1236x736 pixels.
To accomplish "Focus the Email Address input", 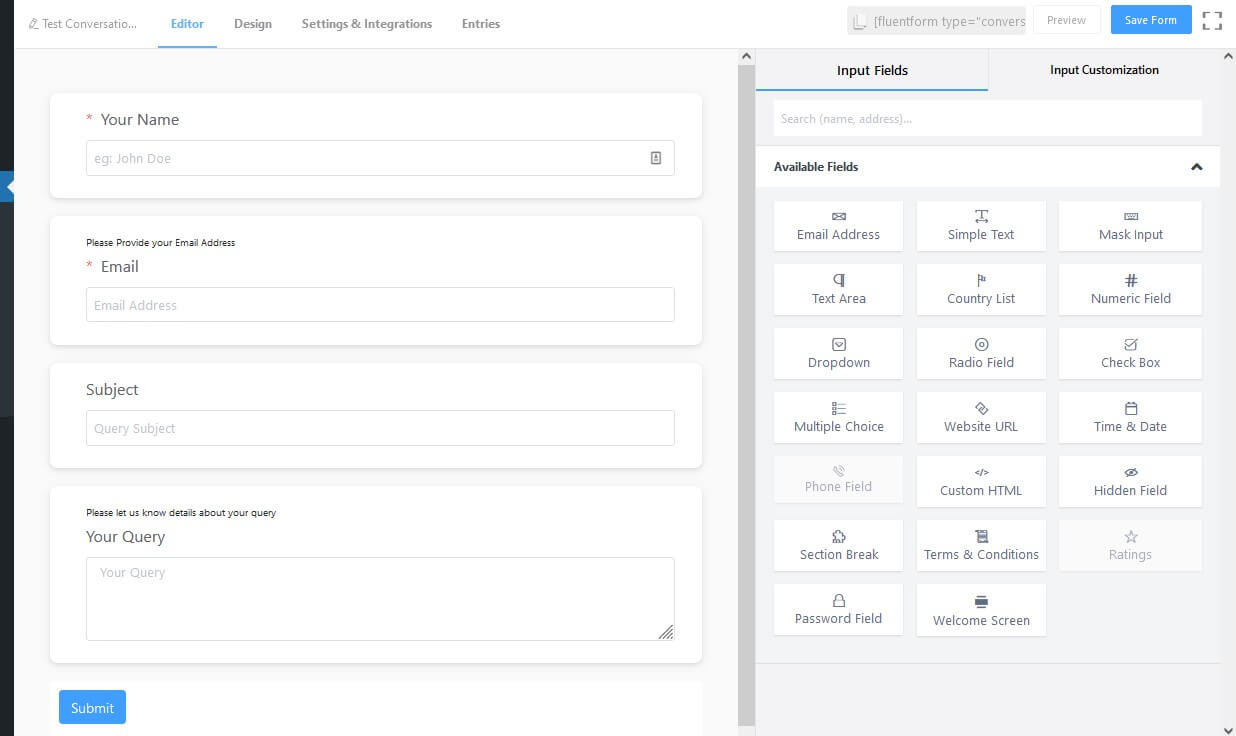I will (380, 305).
